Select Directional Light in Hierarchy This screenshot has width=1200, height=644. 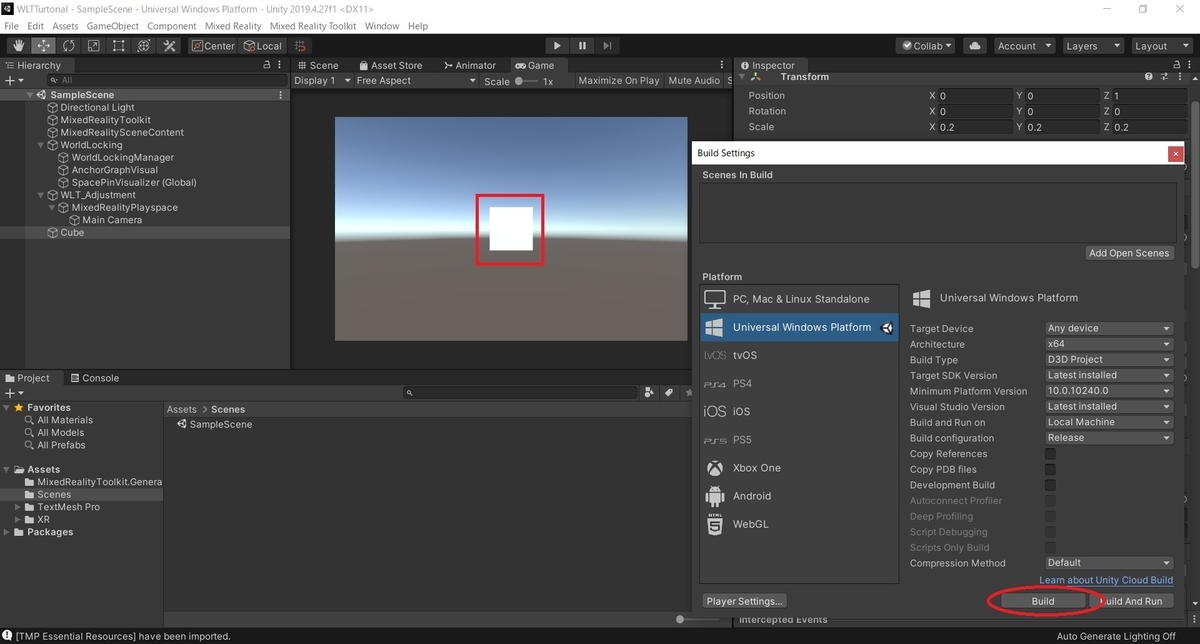97,107
